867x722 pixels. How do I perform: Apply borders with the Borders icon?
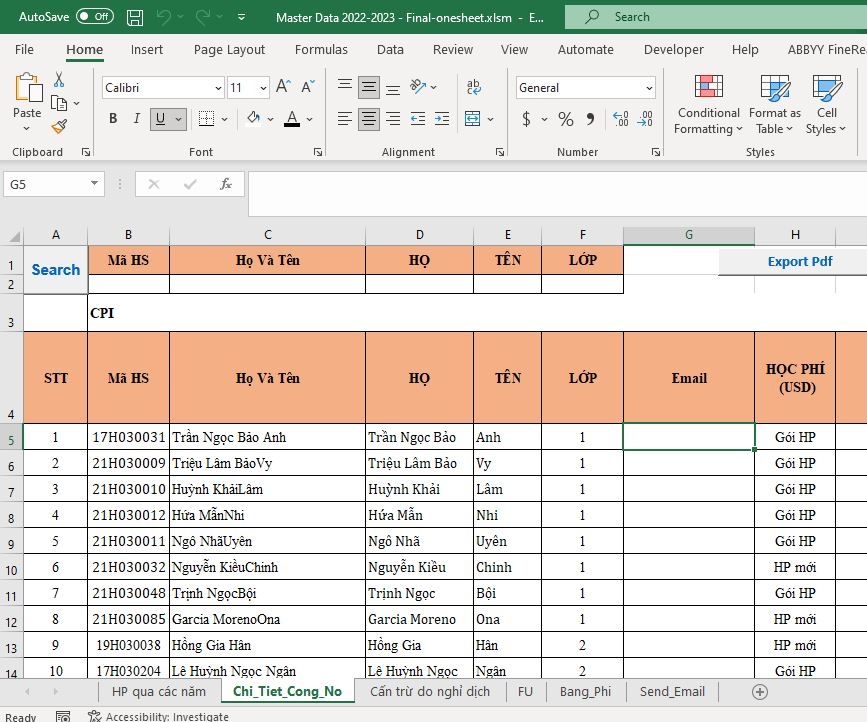coord(206,118)
